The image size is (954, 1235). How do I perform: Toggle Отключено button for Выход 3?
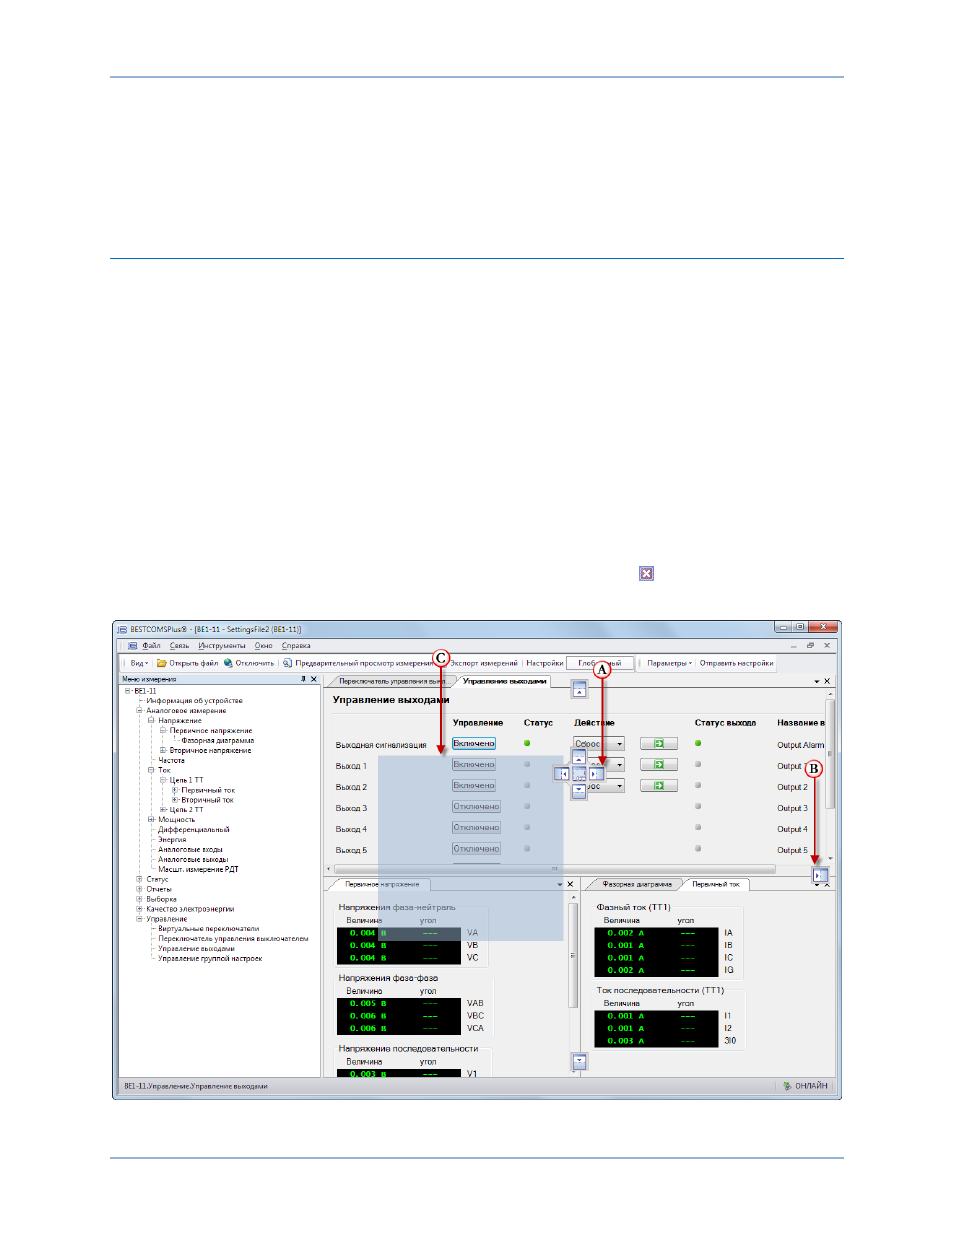click(x=476, y=807)
